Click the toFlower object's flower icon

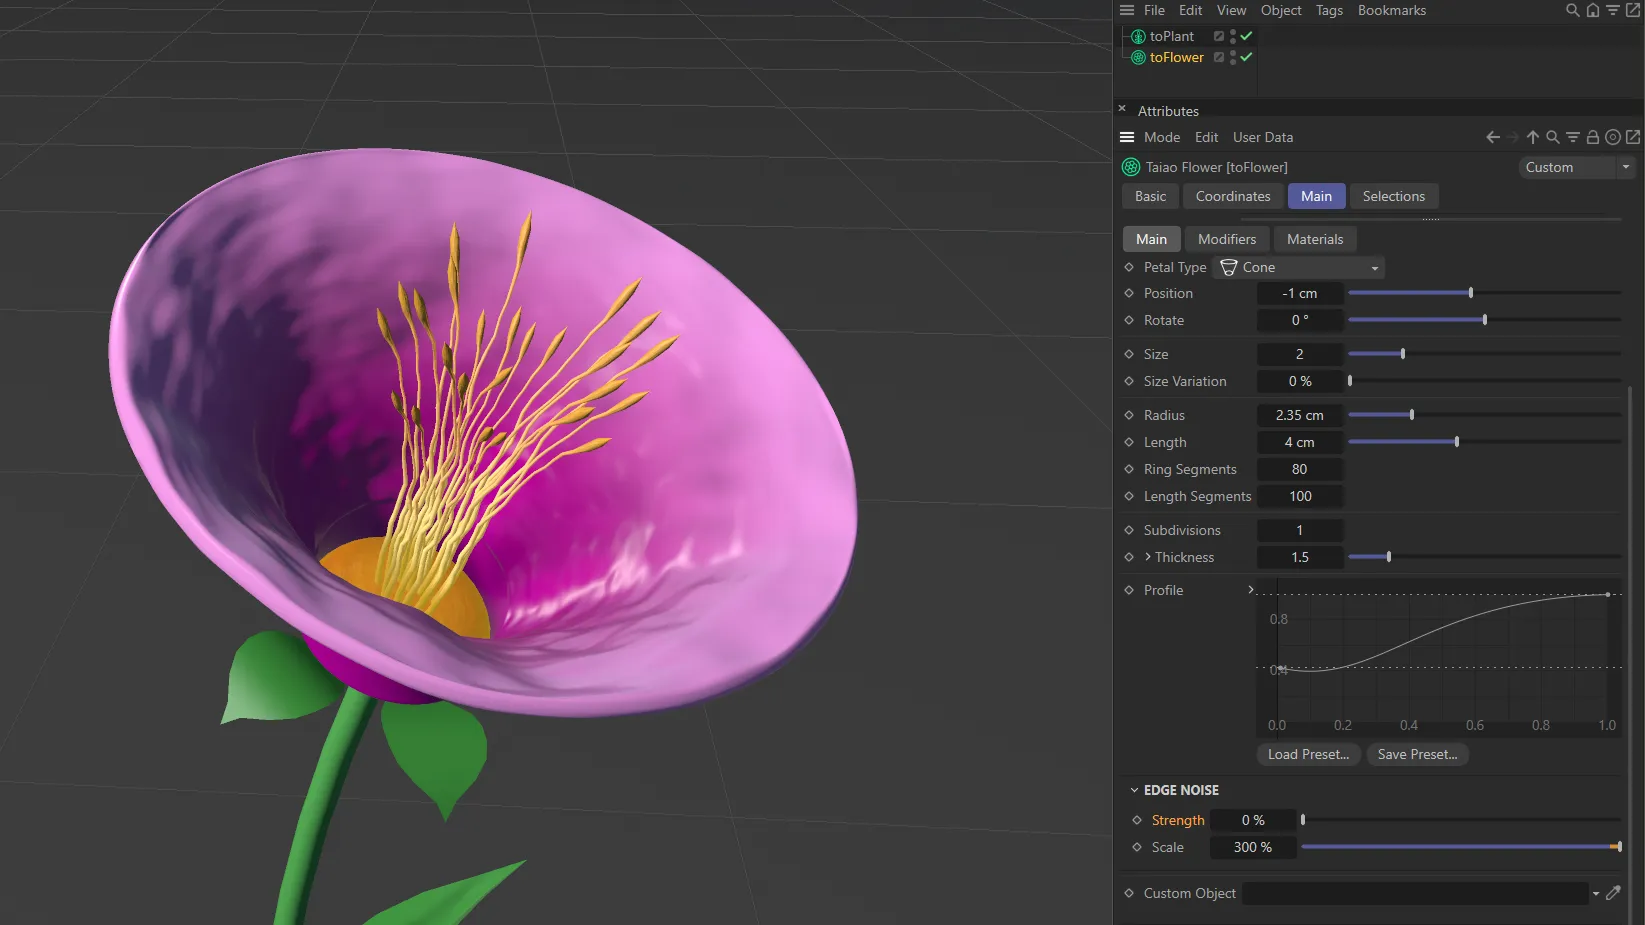pos(1137,57)
